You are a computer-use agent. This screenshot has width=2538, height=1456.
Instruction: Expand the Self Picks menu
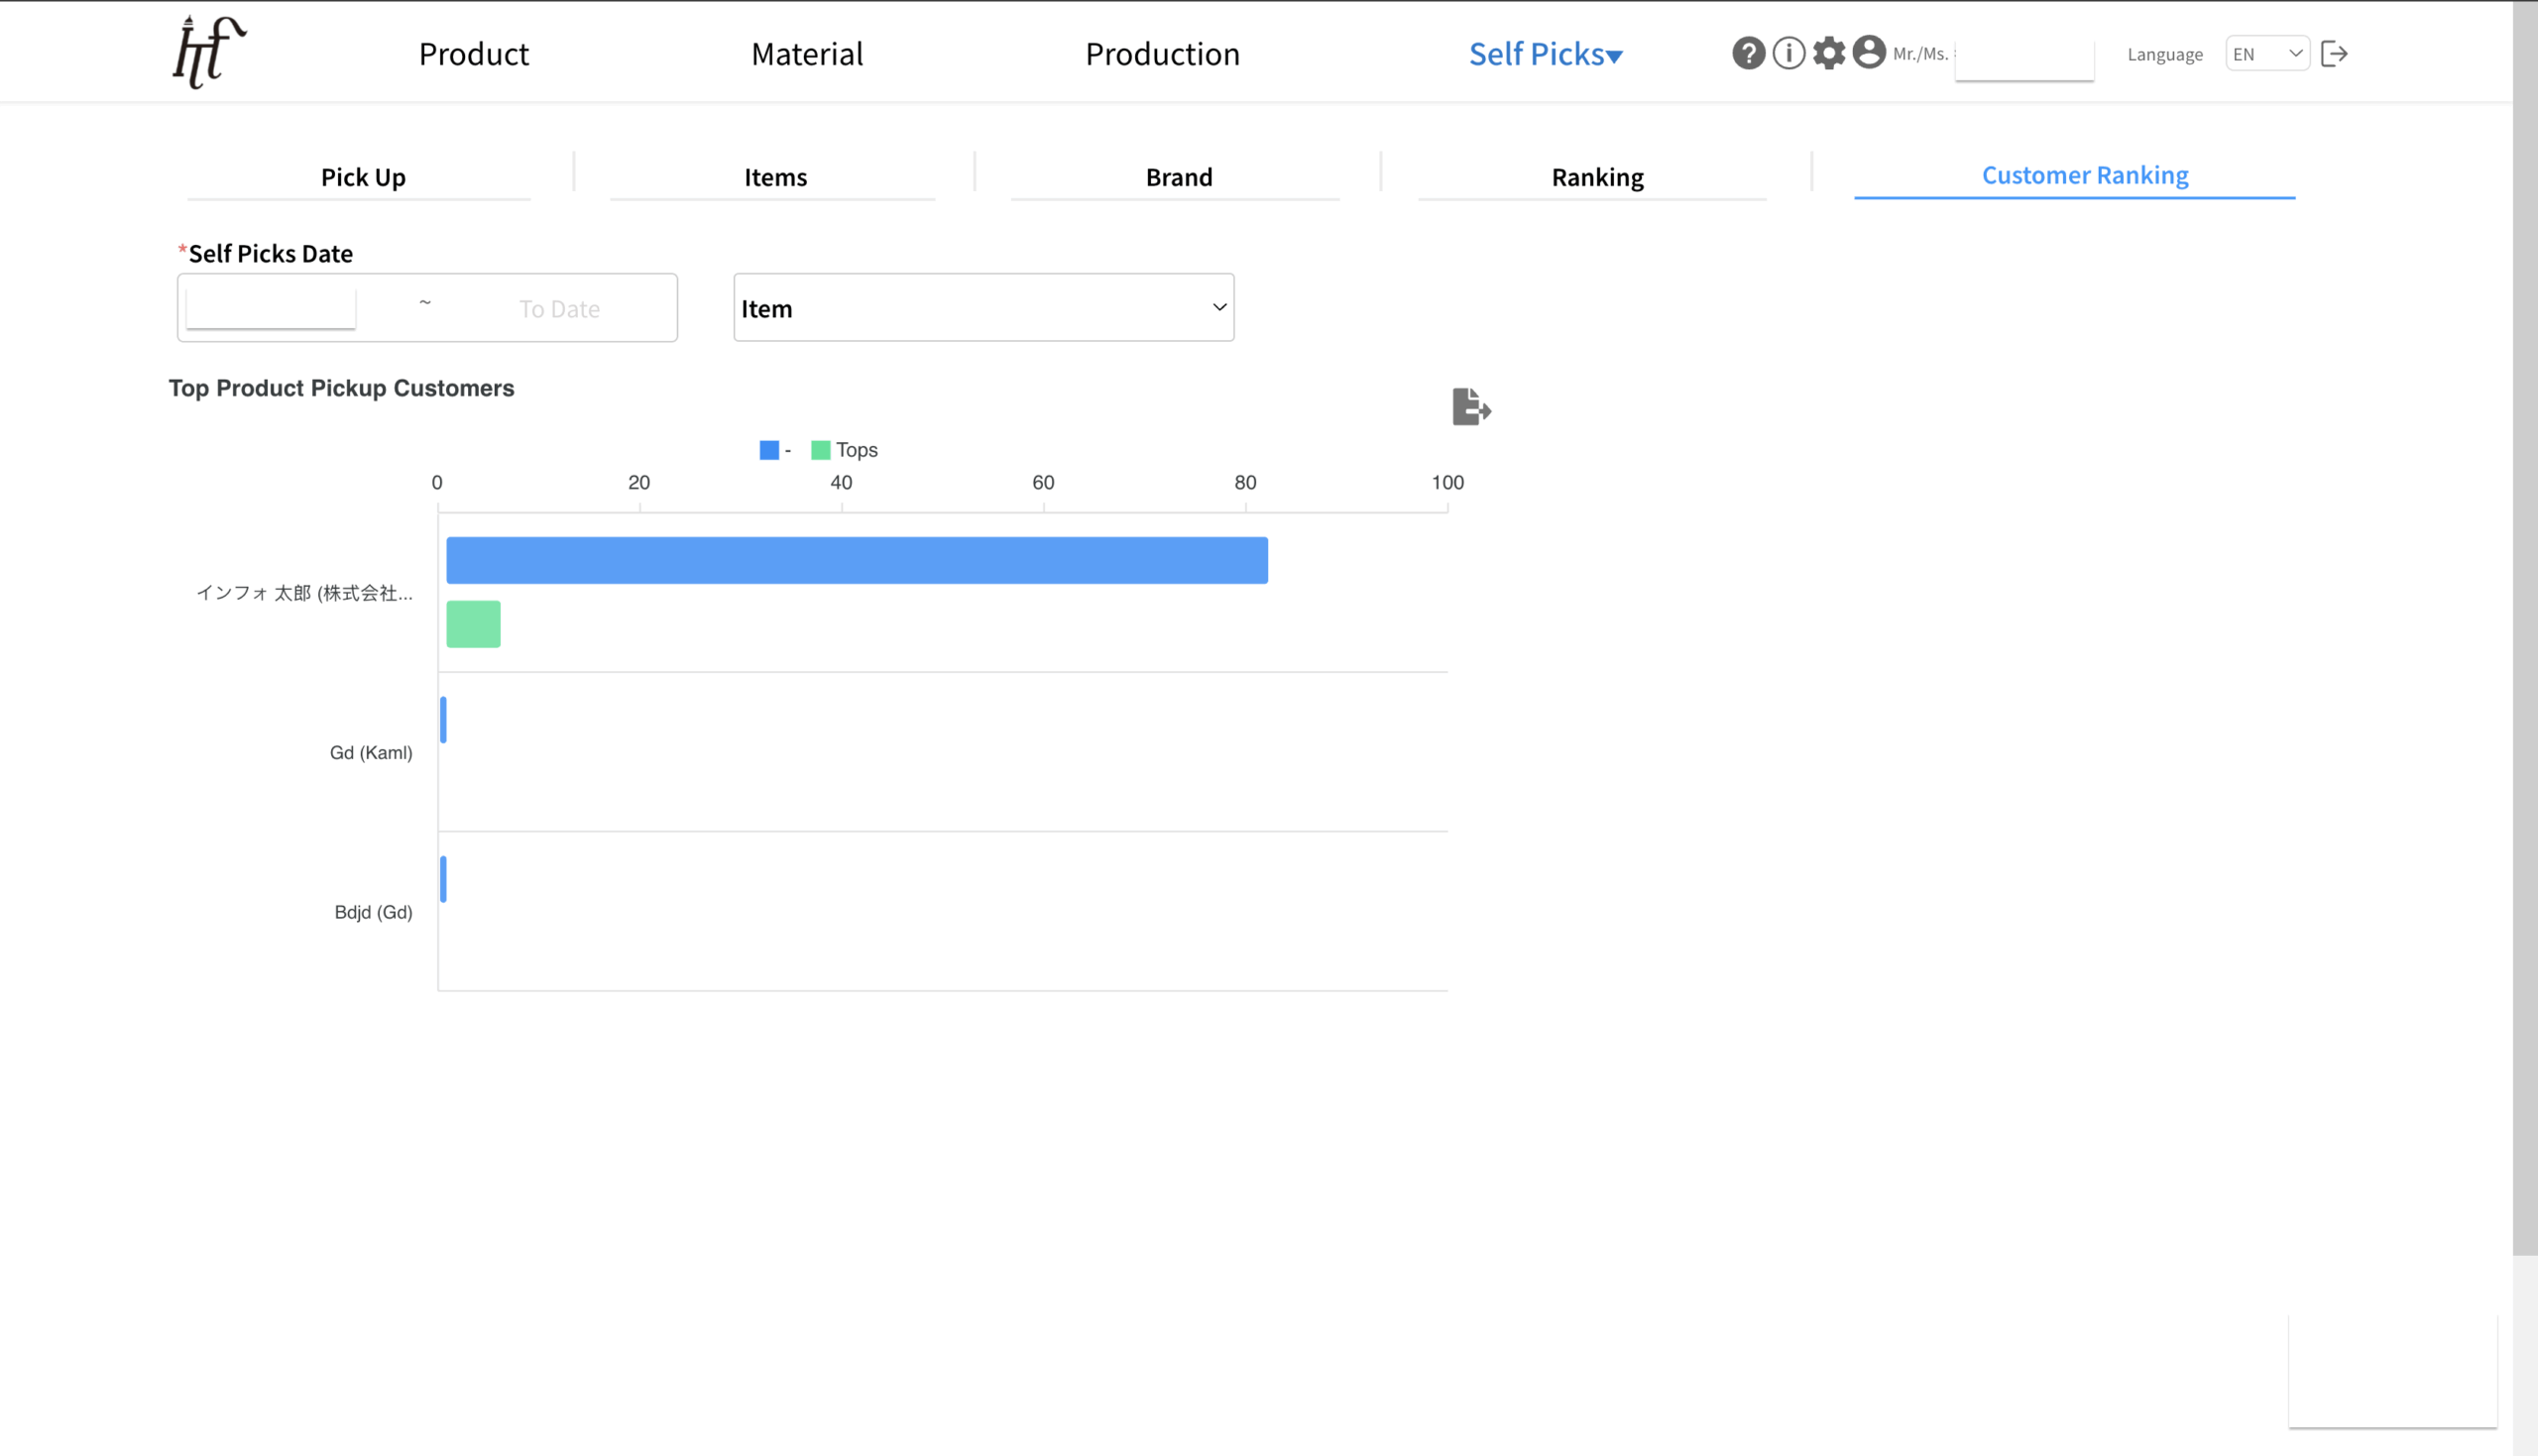(x=1545, y=54)
